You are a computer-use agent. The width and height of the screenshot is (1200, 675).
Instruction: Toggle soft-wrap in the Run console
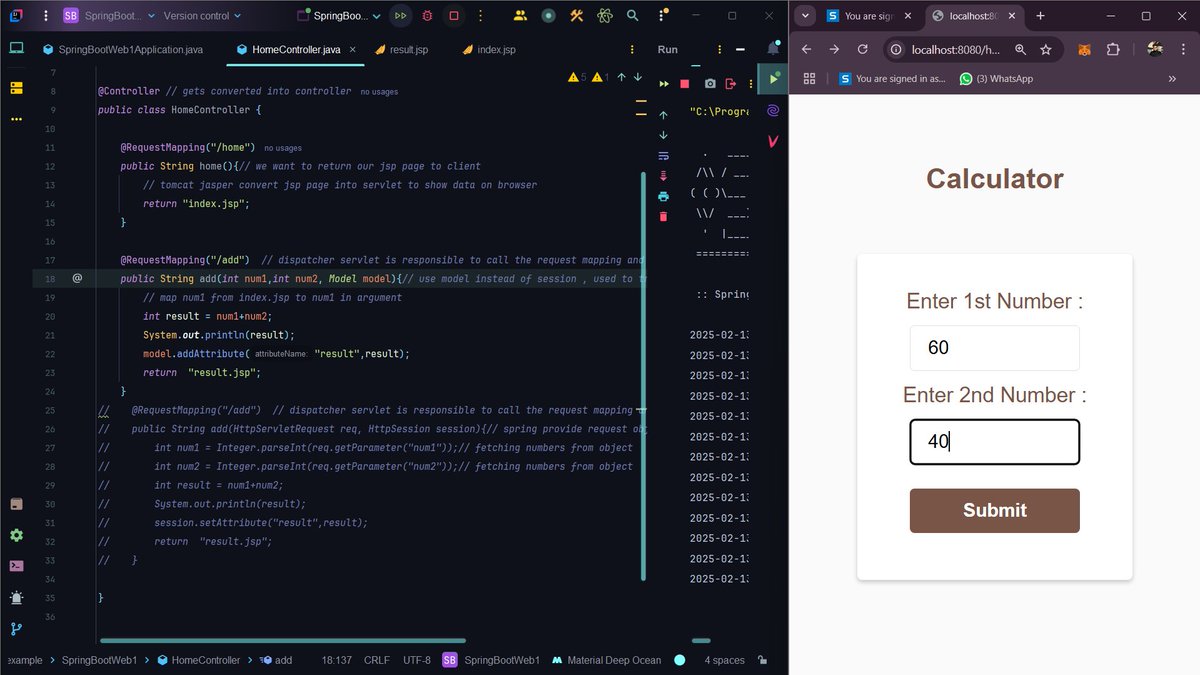pyautogui.click(x=662, y=156)
